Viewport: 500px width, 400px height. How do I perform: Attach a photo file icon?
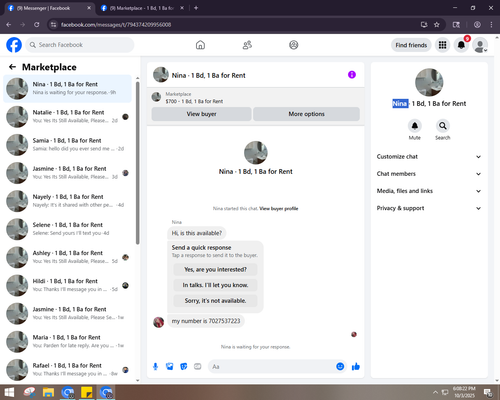point(170,367)
